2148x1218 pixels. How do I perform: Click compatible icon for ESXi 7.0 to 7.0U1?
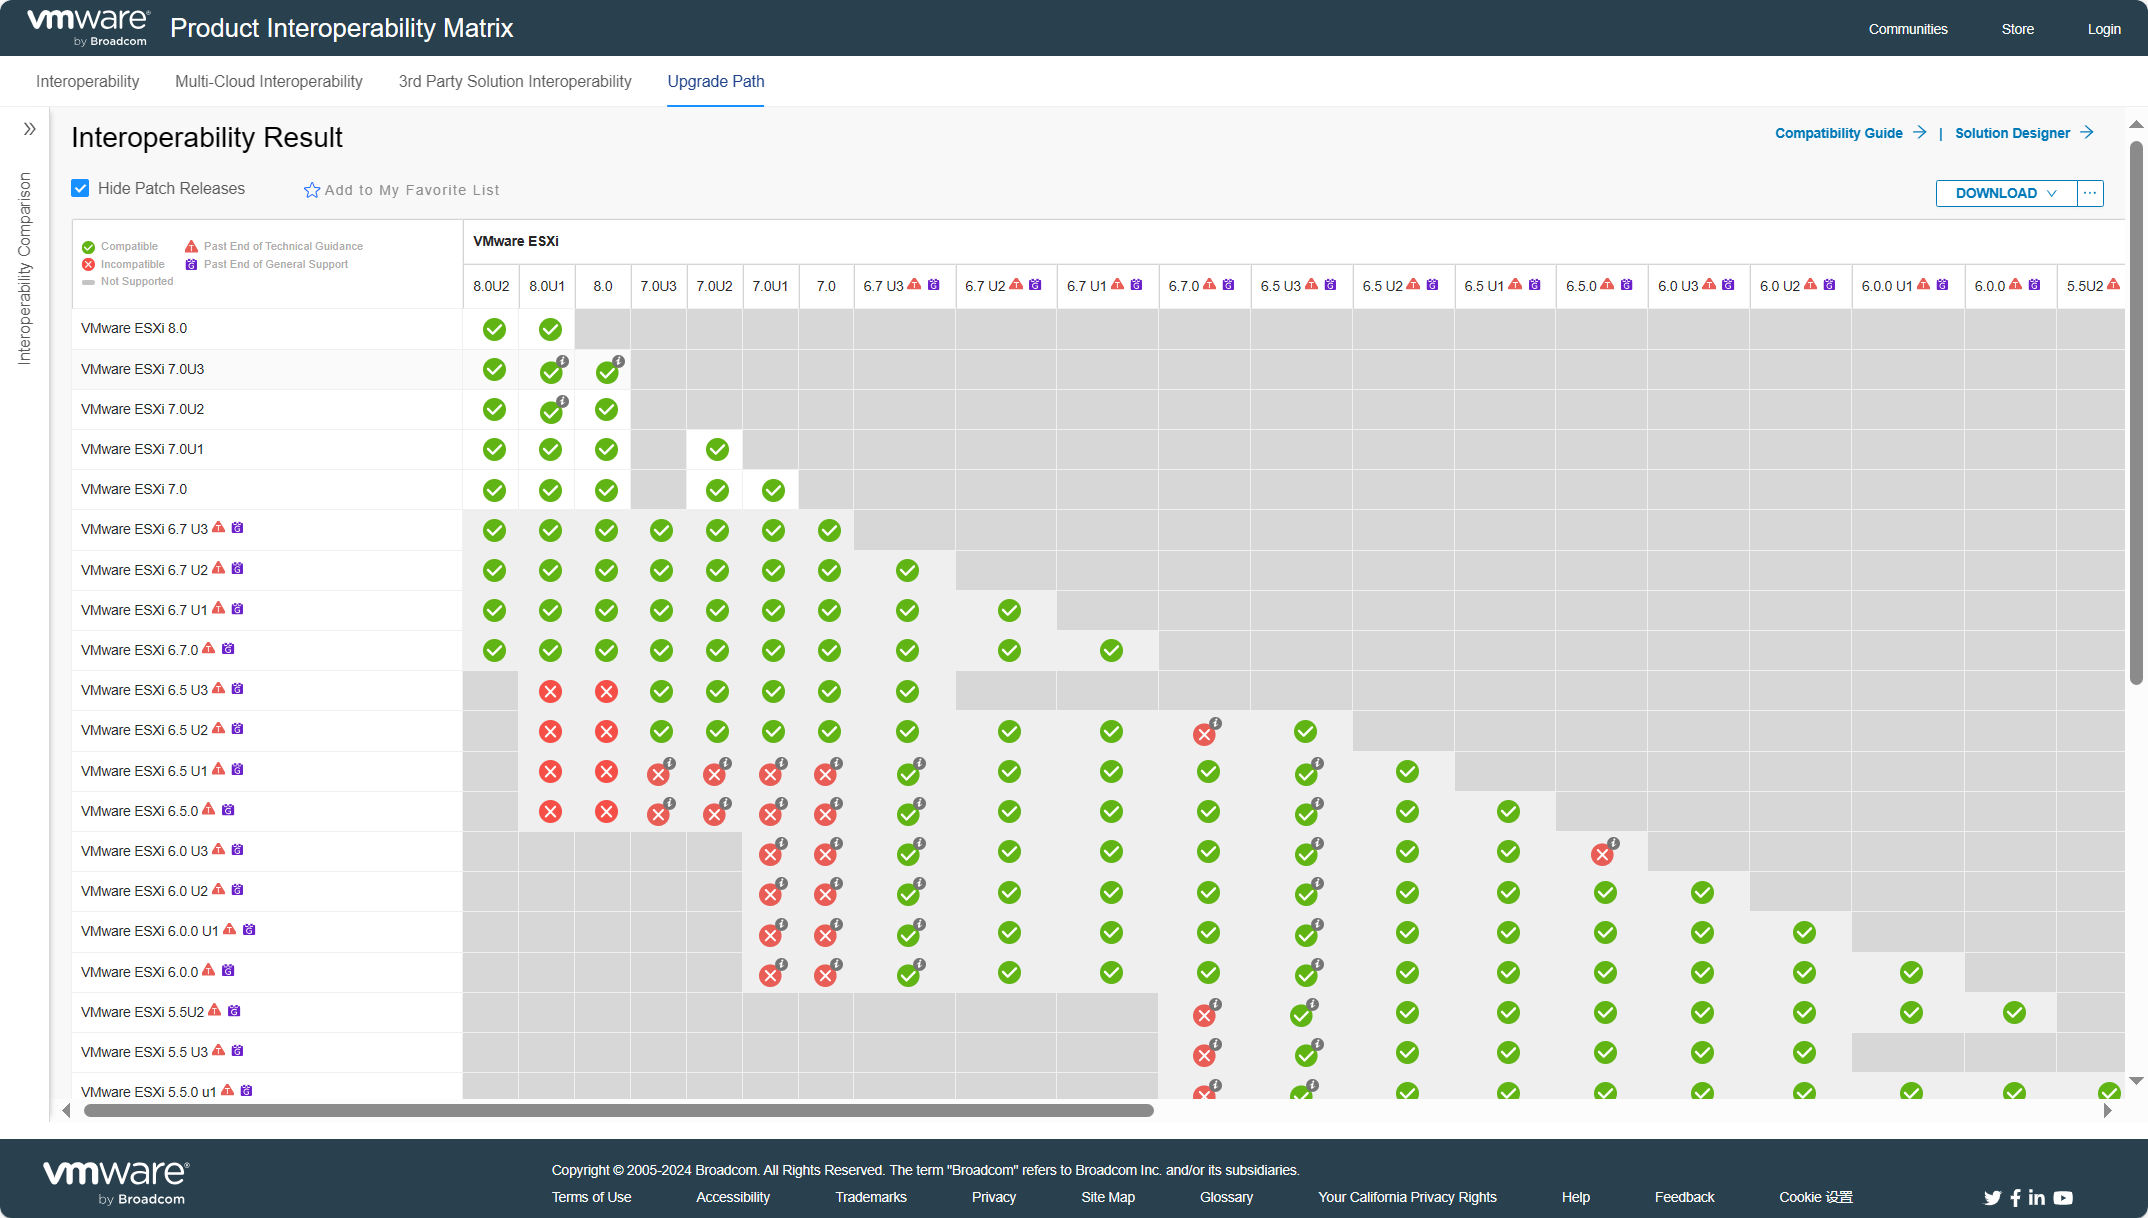(x=773, y=490)
